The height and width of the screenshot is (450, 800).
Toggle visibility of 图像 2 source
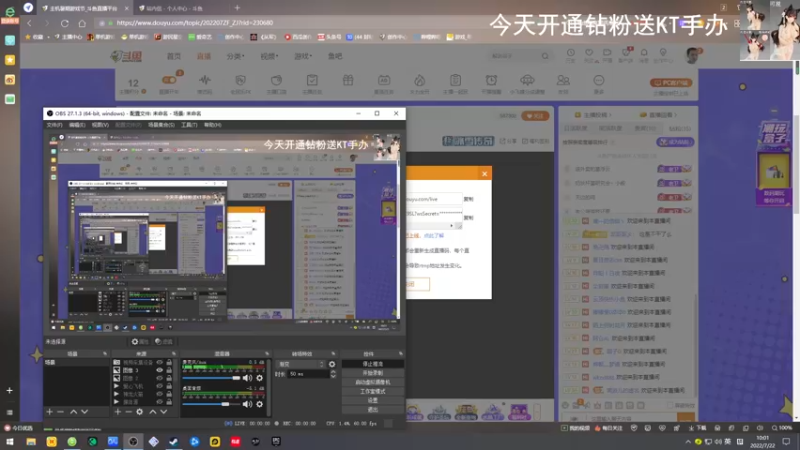160,378
